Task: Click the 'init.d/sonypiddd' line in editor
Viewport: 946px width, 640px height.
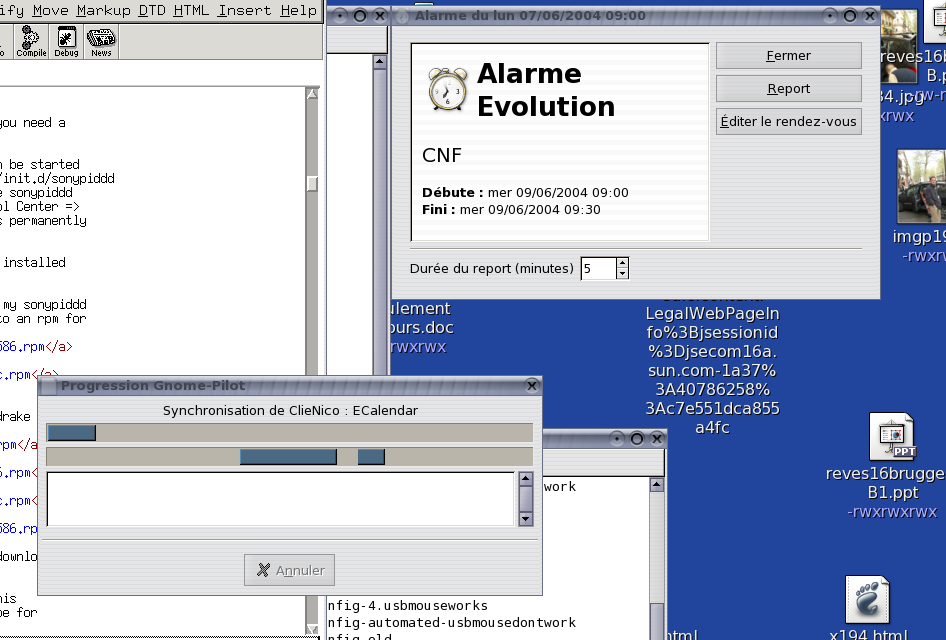Action: [57, 179]
